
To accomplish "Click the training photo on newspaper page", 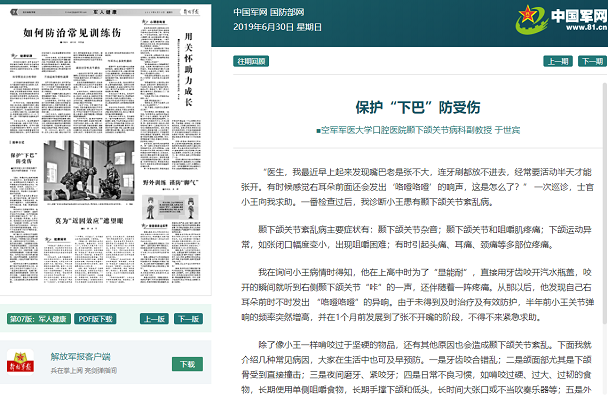I will (89, 171).
